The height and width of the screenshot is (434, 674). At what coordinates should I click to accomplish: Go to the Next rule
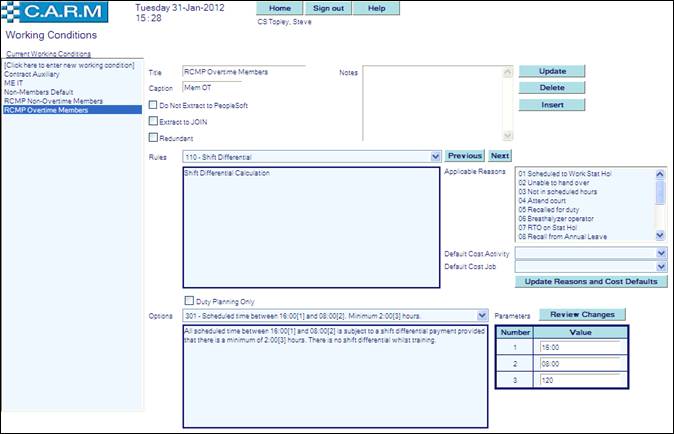point(500,156)
